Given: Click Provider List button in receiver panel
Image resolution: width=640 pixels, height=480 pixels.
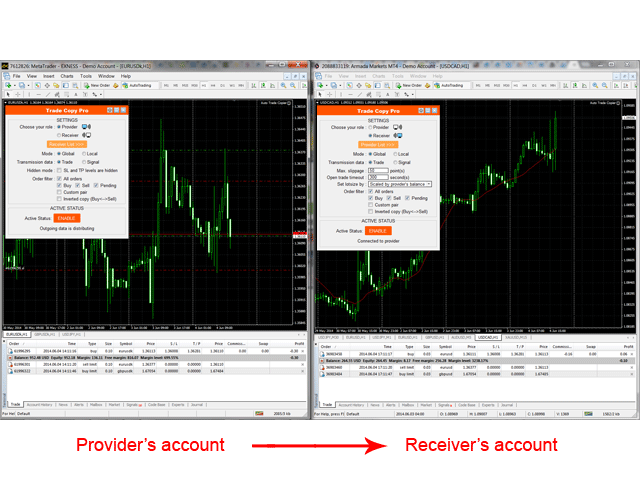Looking at the screenshot, I should click(x=378, y=144).
